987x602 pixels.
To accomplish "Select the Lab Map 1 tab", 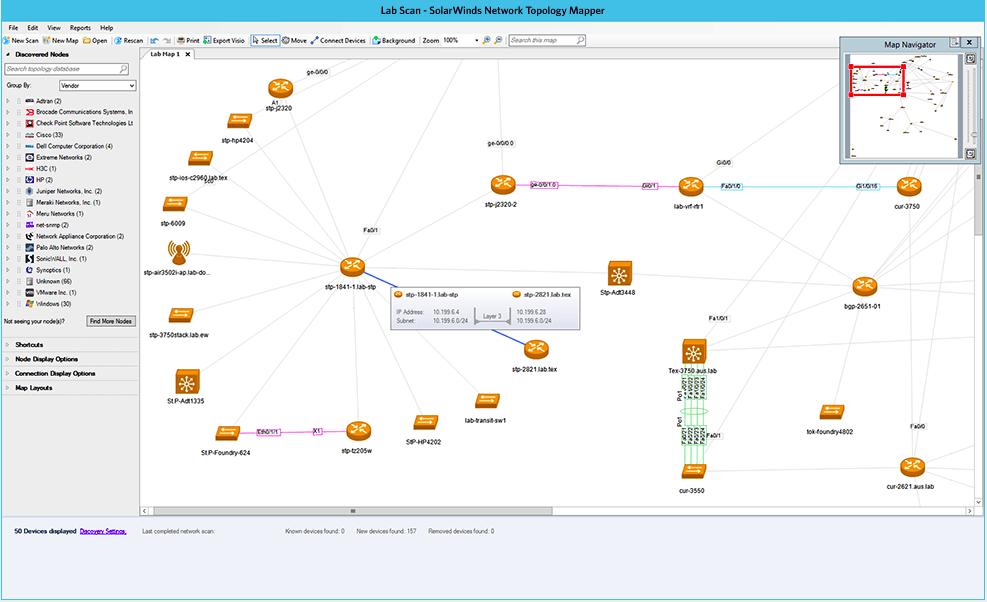I will (x=164, y=54).
